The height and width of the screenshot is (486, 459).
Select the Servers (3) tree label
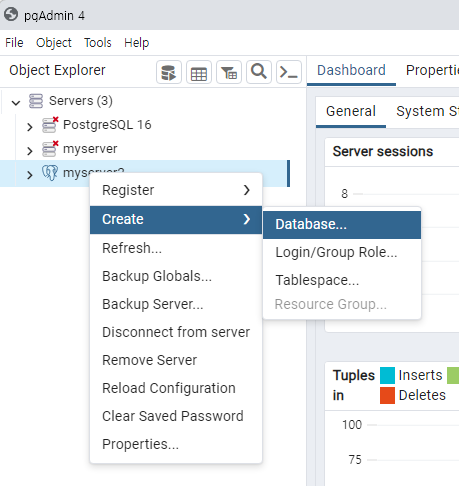(81, 101)
